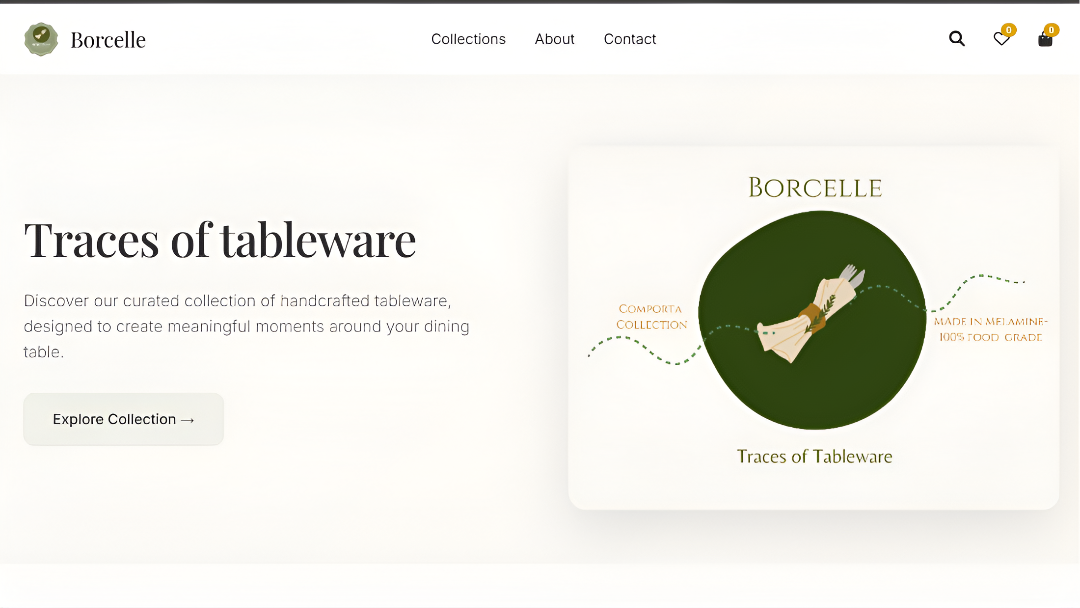Open the Collections menu item
1080x608 pixels.
[x=468, y=39]
